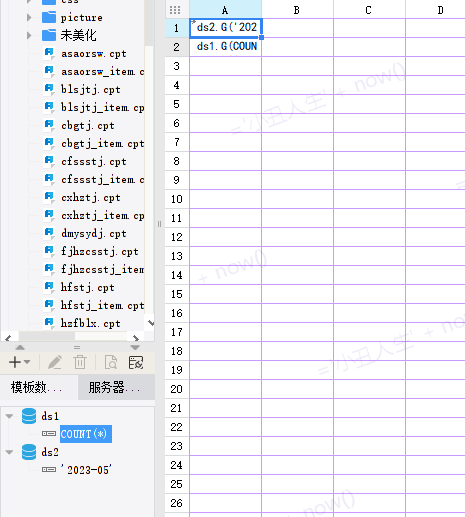Screen dimensions: 465x517
Task: Select column D header
Action: 435,10
